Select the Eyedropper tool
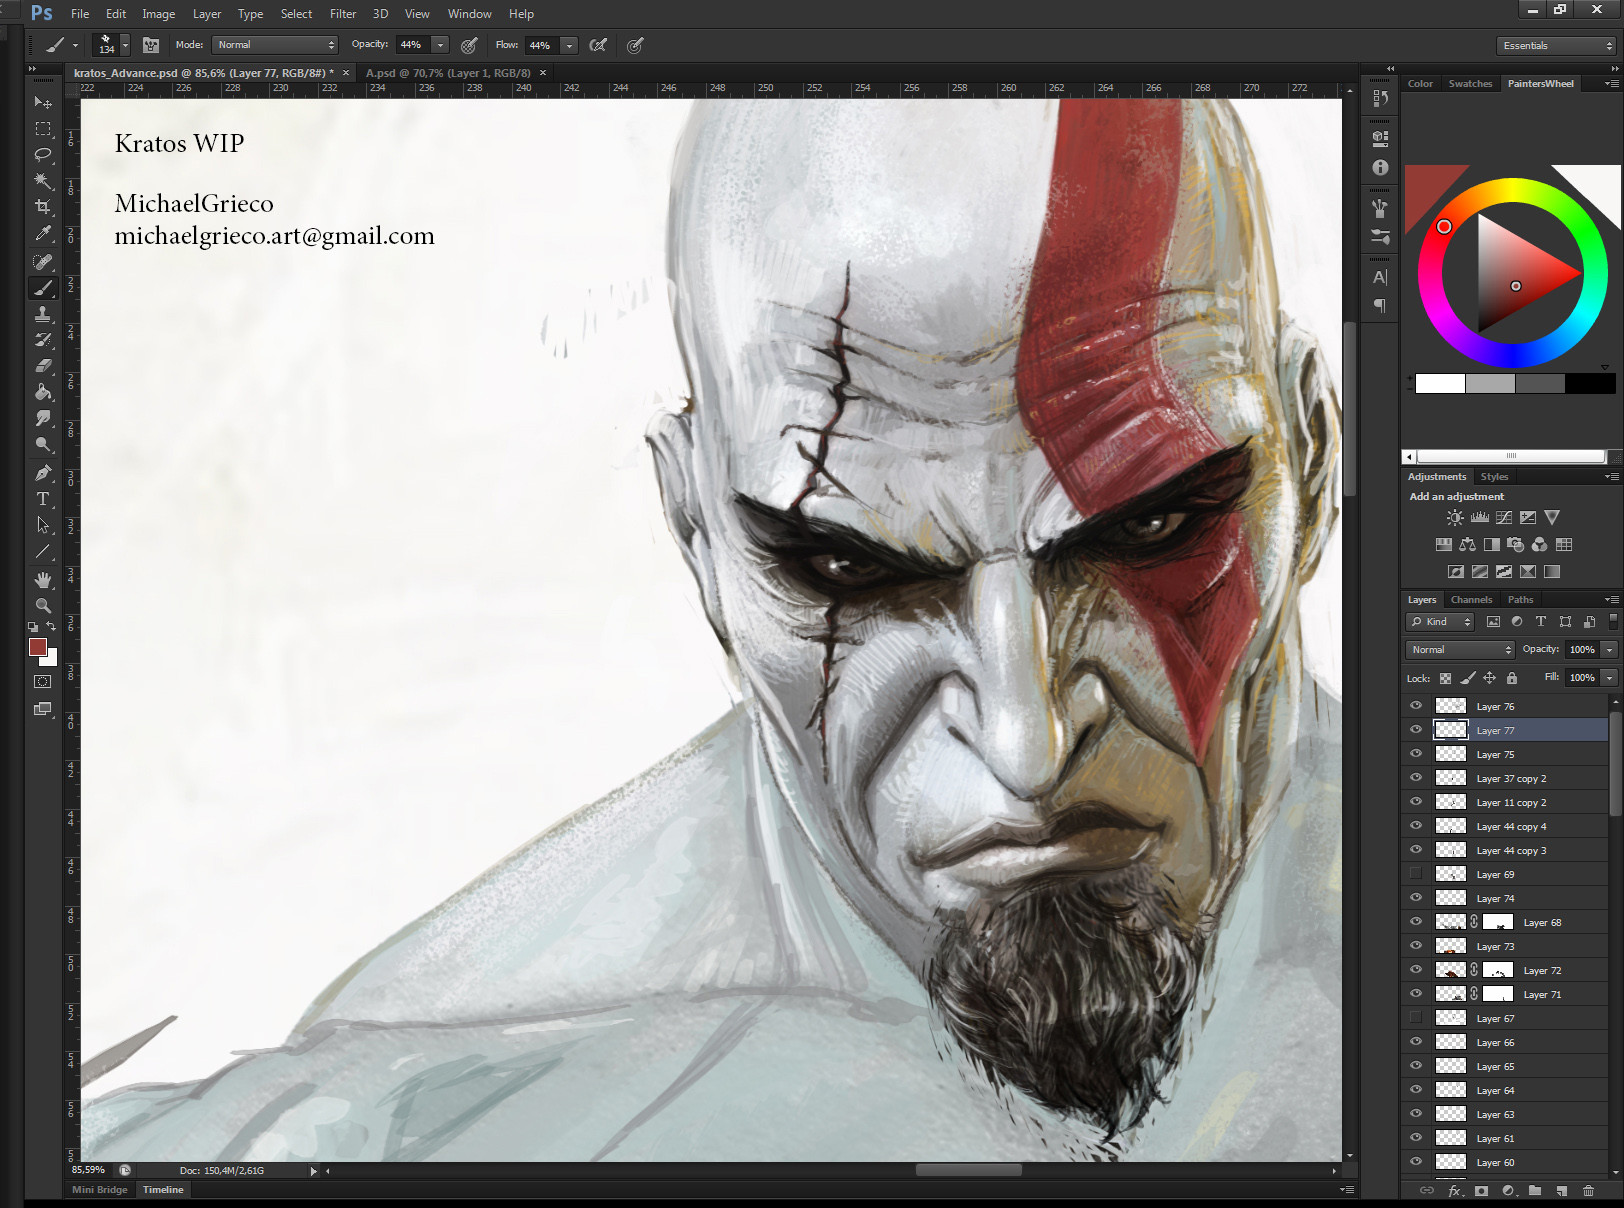1624x1208 pixels. point(43,233)
